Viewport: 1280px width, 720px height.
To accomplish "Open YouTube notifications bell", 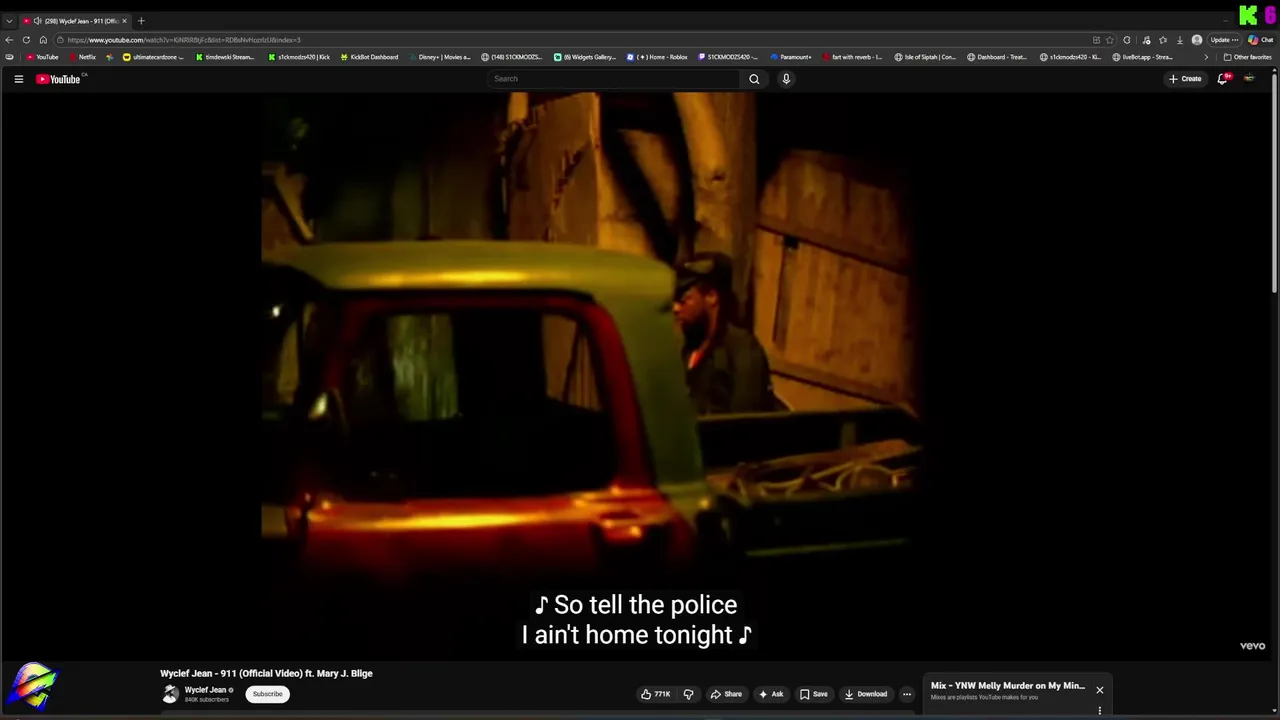I will click(1222, 79).
